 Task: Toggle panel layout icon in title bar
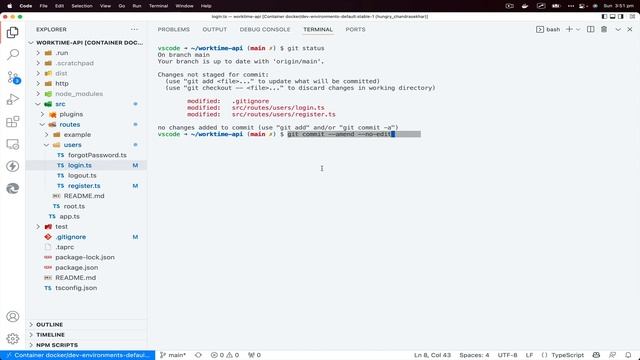point(613,17)
